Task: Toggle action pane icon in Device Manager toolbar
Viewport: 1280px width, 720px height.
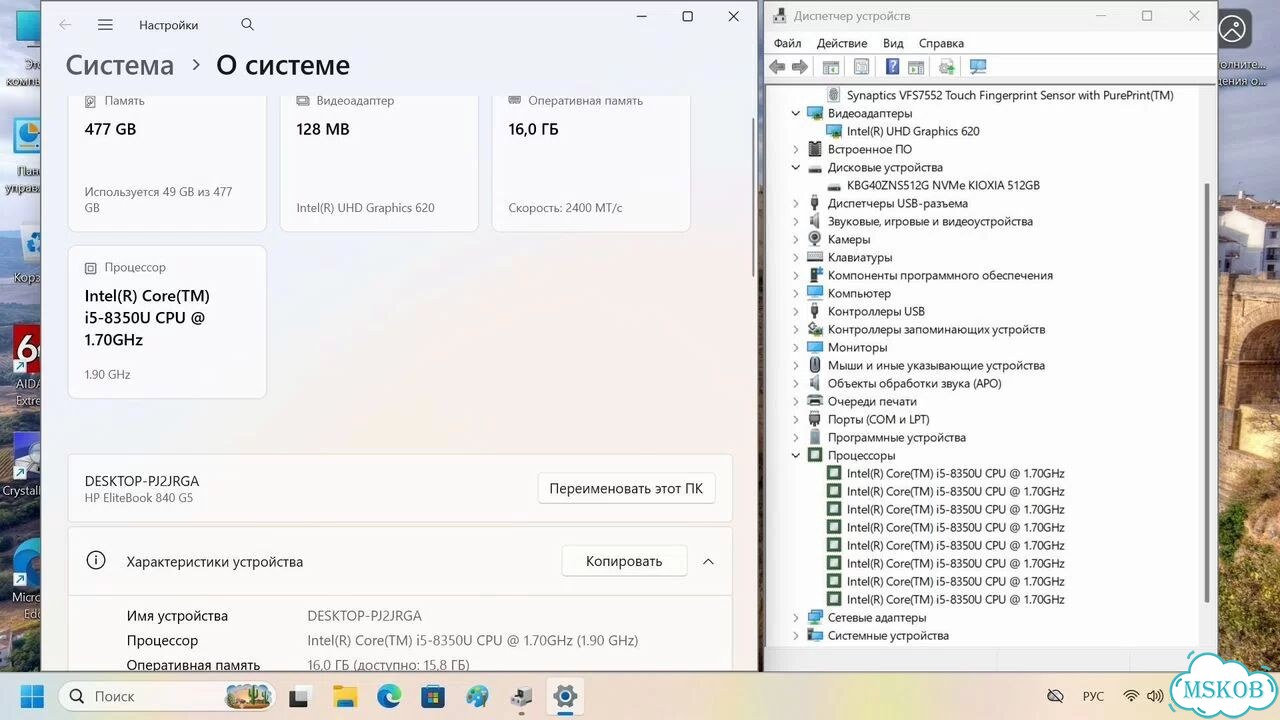Action: [x=915, y=67]
